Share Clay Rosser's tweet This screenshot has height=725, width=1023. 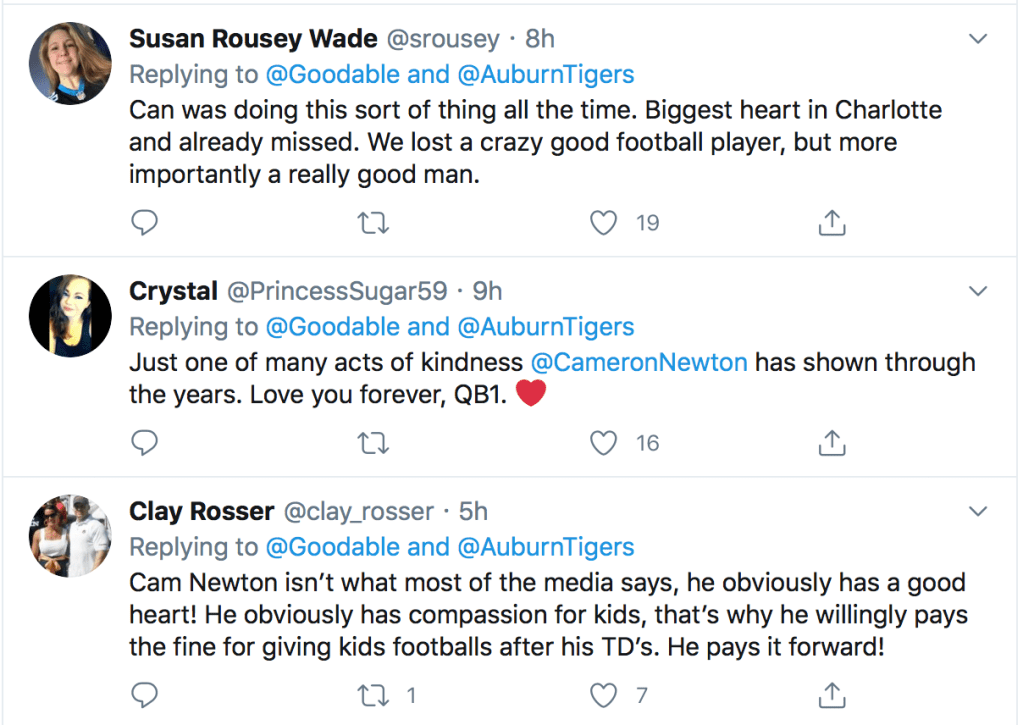832,694
